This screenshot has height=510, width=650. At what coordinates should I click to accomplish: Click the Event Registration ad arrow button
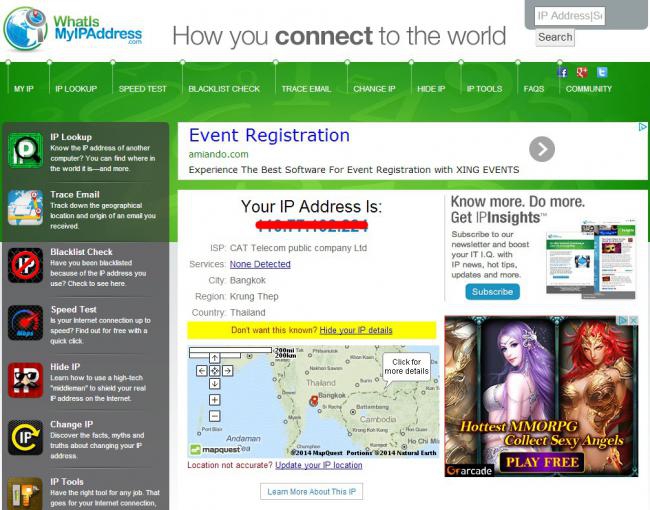pyautogui.click(x=542, y=149)
